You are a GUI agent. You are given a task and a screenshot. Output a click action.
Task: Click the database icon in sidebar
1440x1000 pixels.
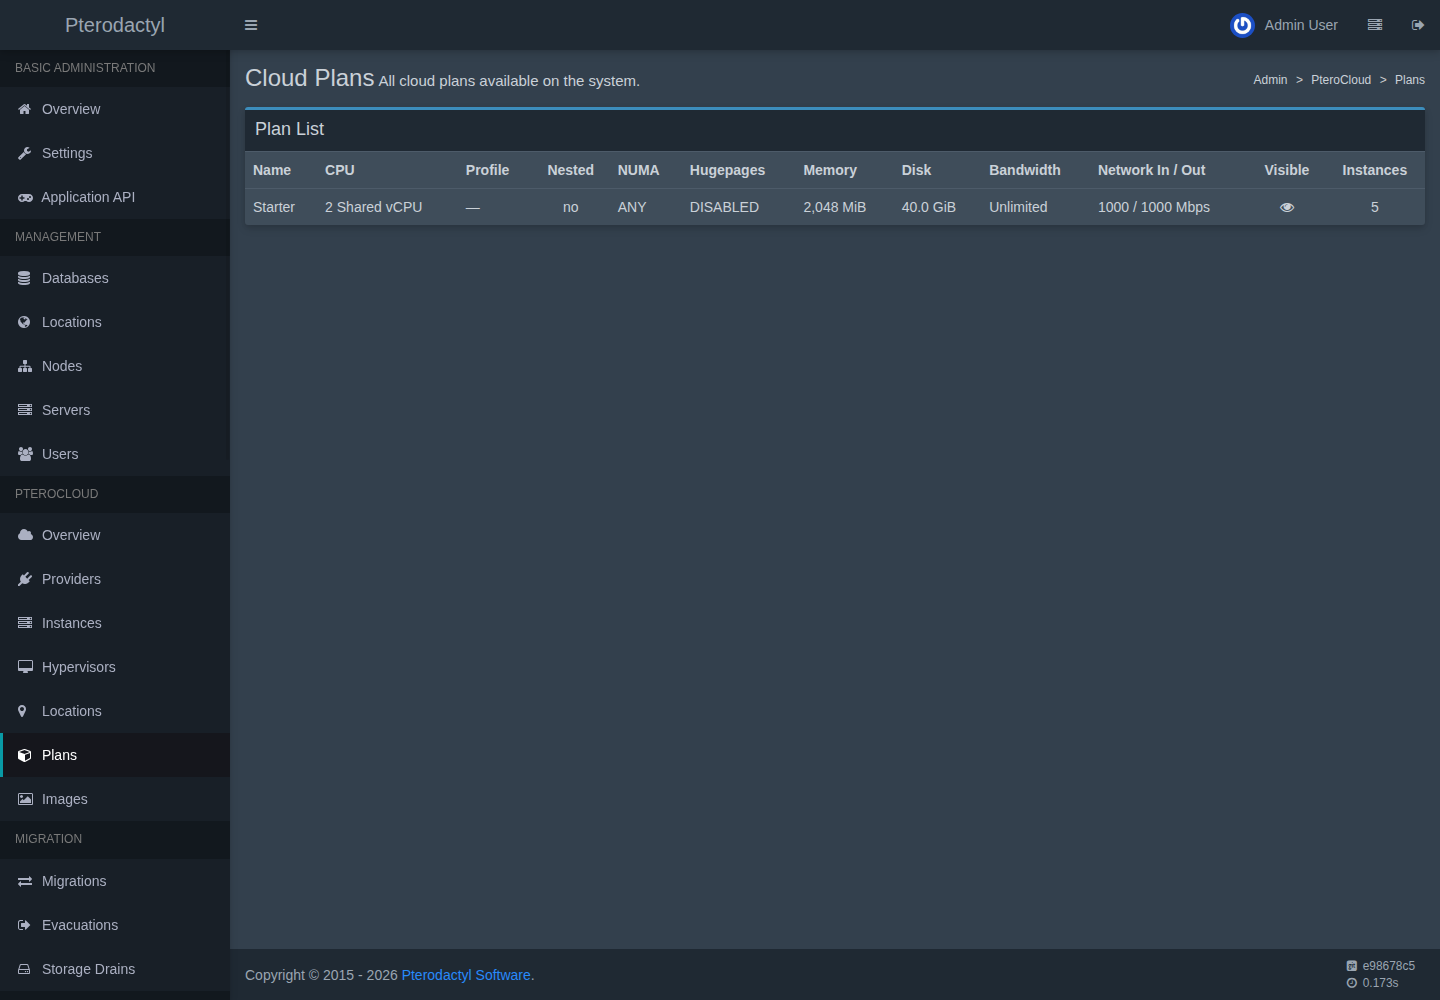(x=25, y=278)
